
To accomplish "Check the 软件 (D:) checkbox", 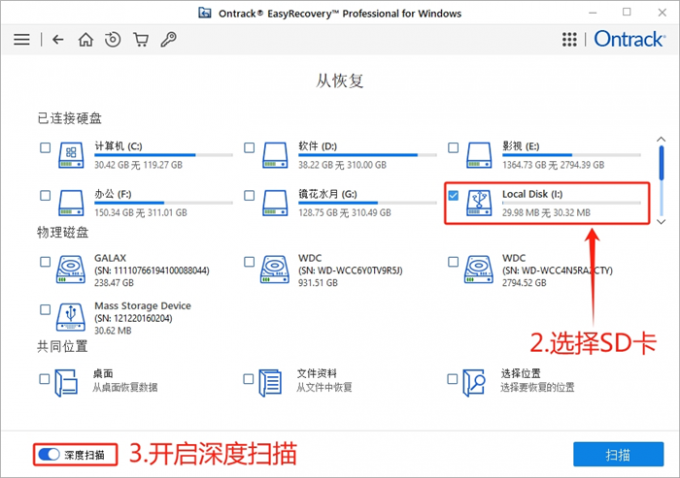I will pos(249,147).
